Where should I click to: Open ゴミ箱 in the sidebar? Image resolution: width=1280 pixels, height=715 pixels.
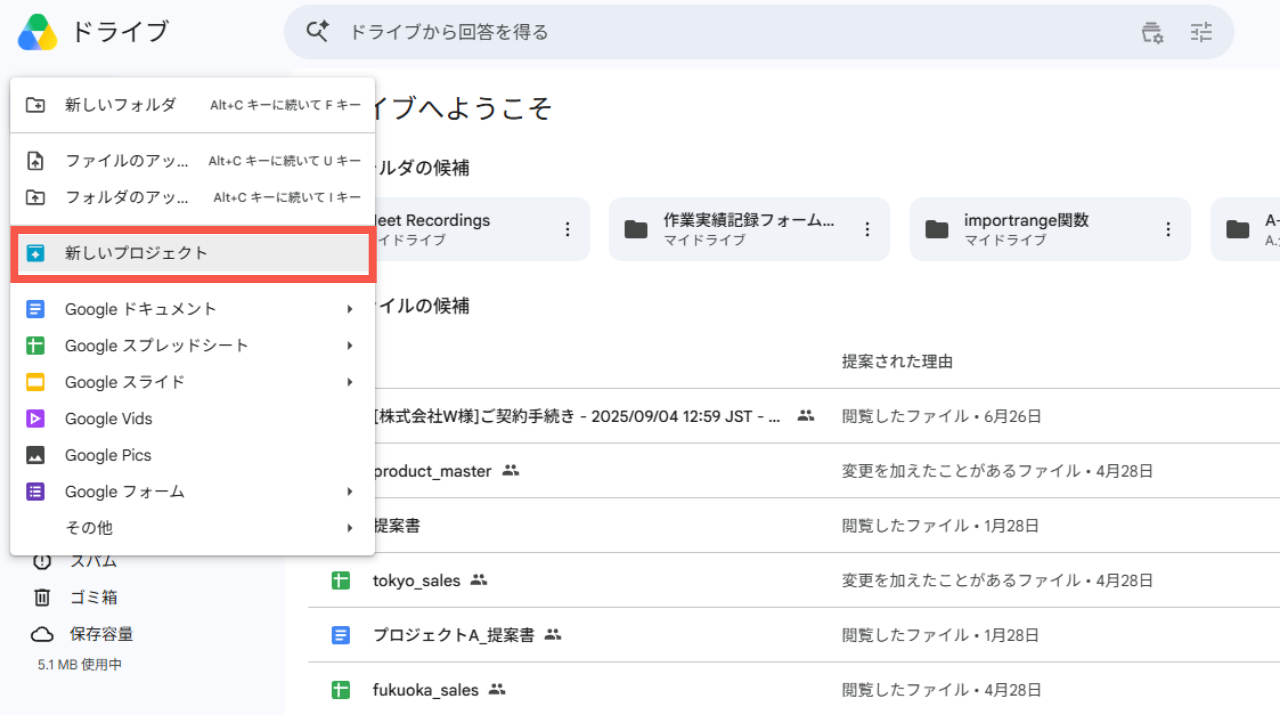93,597
